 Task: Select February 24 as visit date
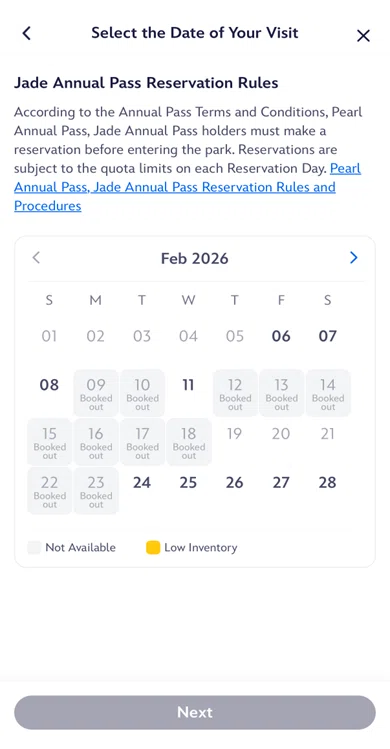click(x=142, y=483)
